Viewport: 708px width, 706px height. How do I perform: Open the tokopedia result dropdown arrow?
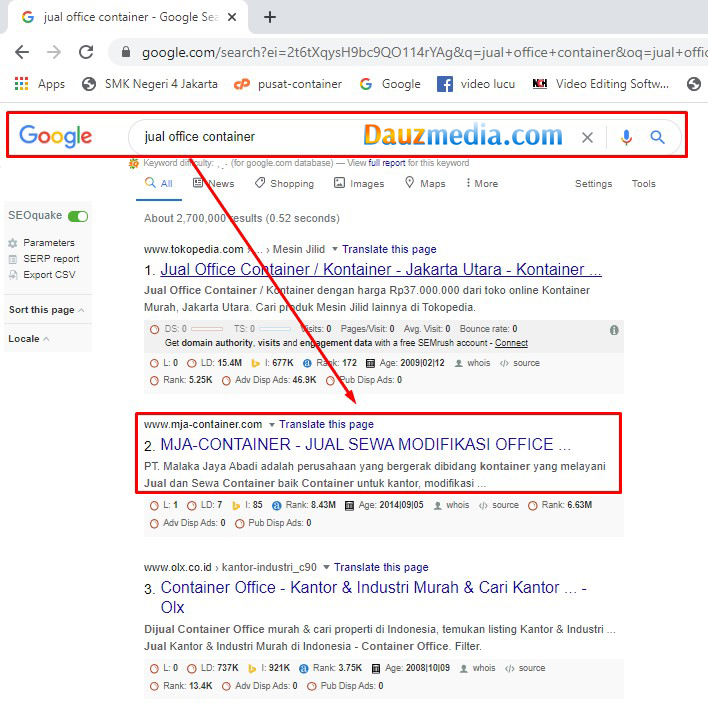click(335, 249)
